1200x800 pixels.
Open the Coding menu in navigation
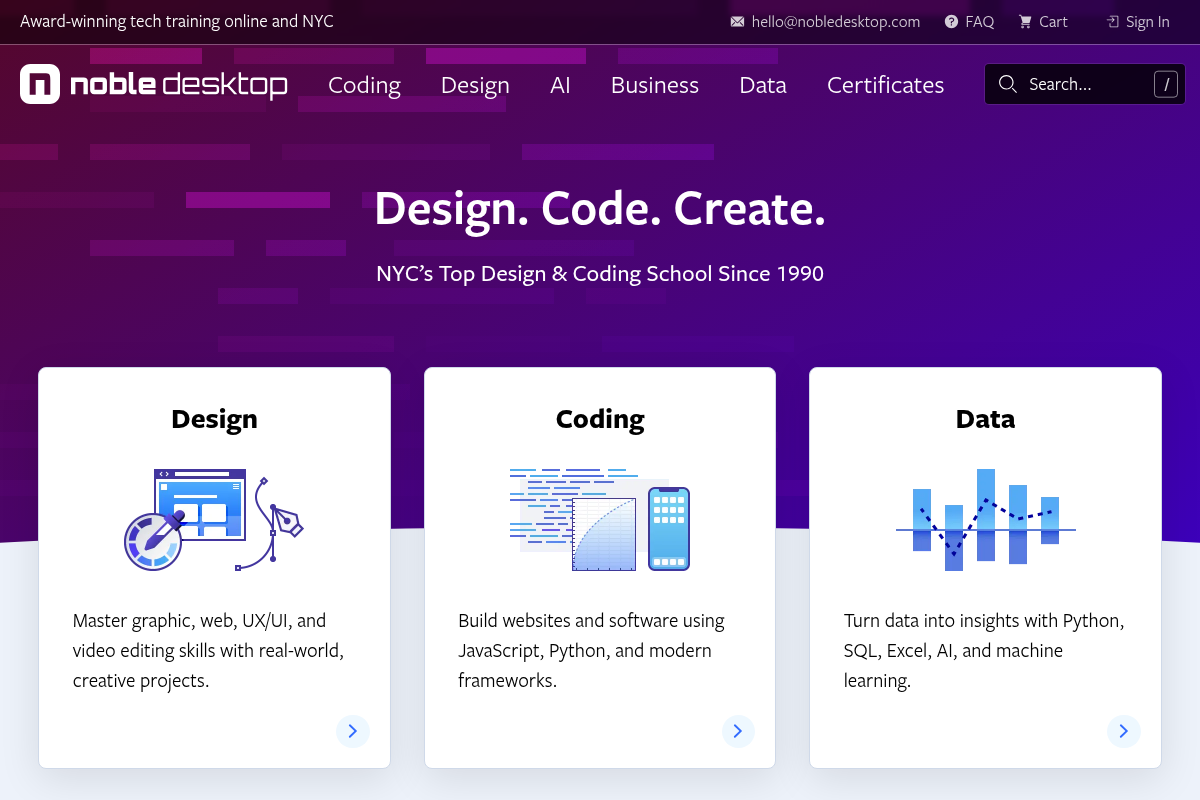(x=364, y=85)
